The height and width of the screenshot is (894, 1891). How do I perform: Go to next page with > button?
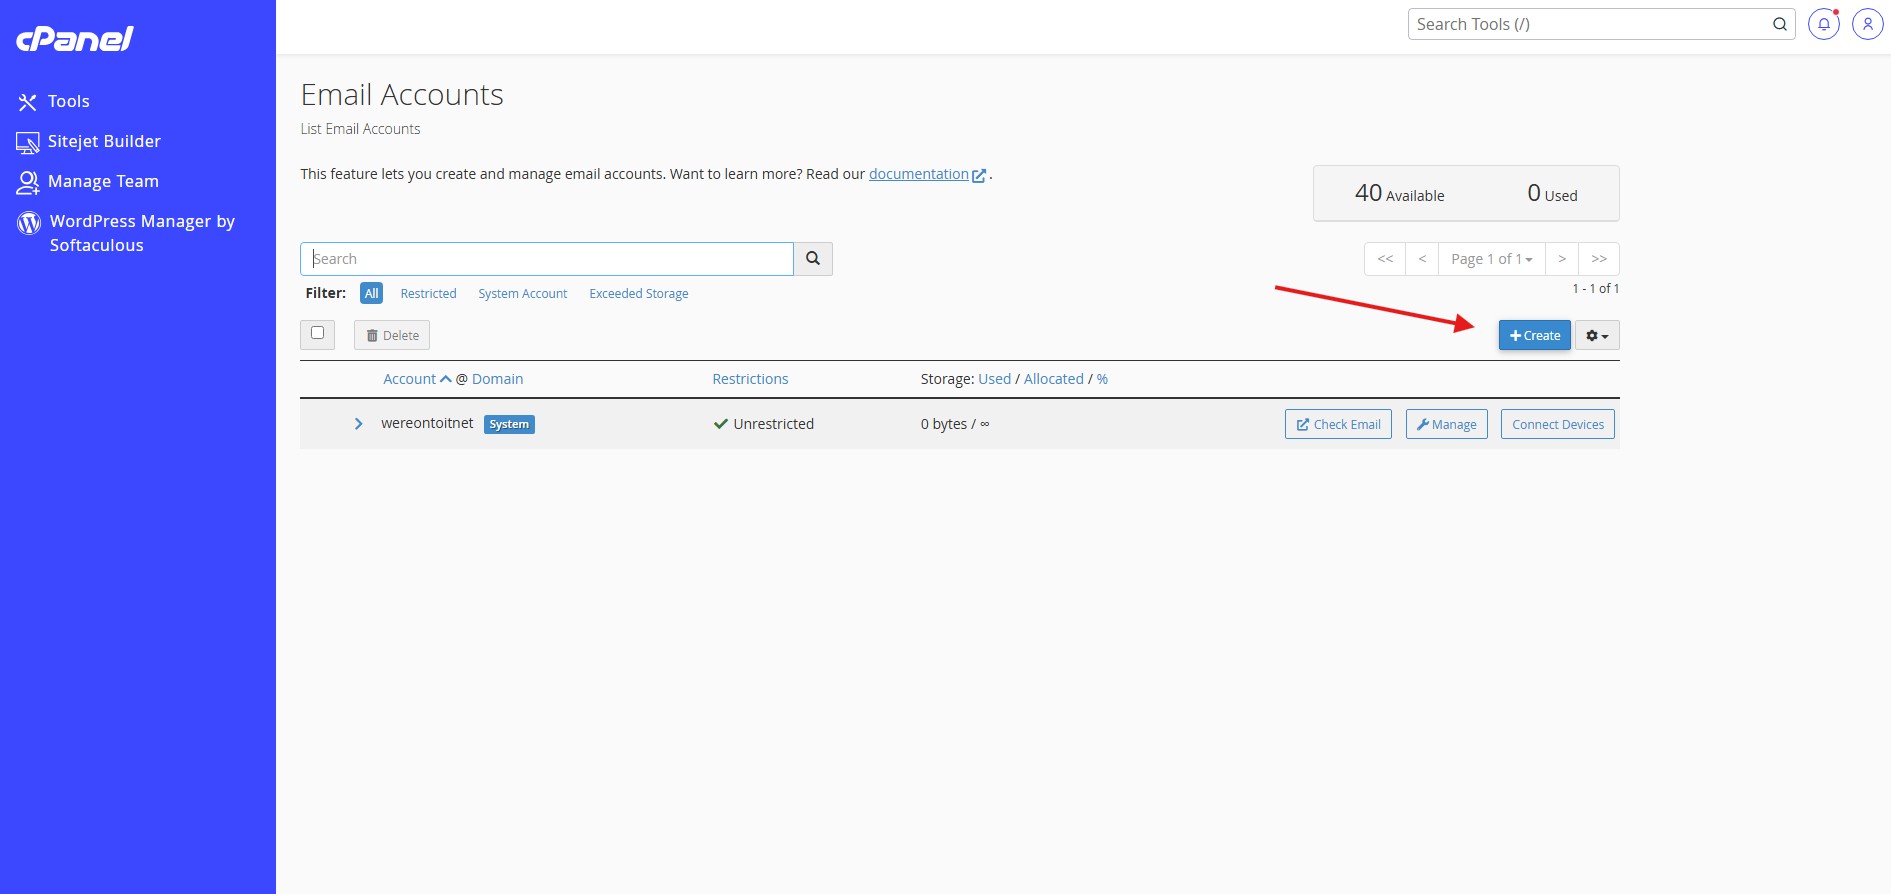coord(1562,259)
